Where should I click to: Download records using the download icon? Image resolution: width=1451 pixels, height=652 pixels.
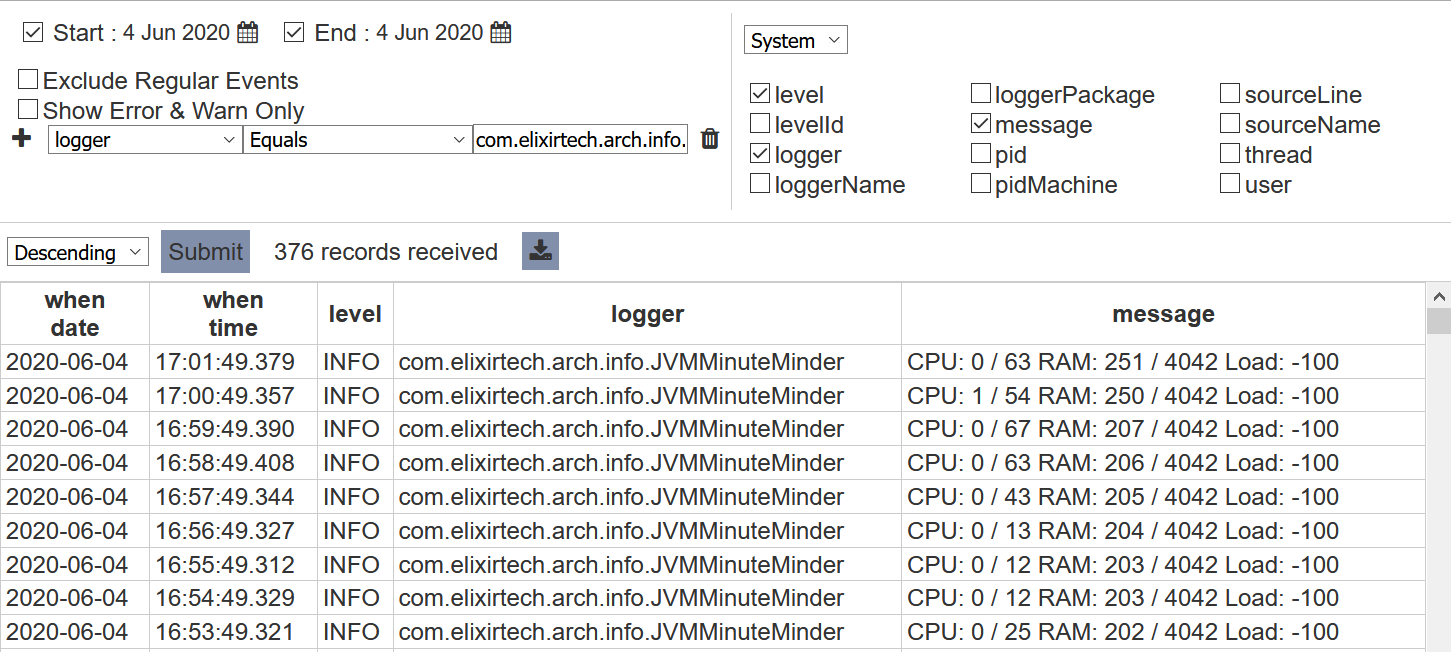tap(540, 251)
